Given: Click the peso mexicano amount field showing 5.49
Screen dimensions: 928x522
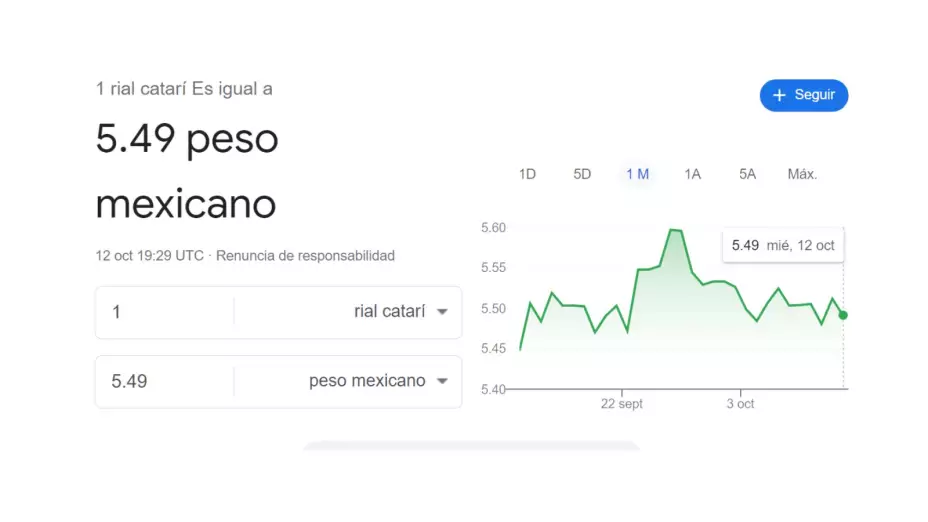Looking at the screenshot, I should [x=165, y=381].
